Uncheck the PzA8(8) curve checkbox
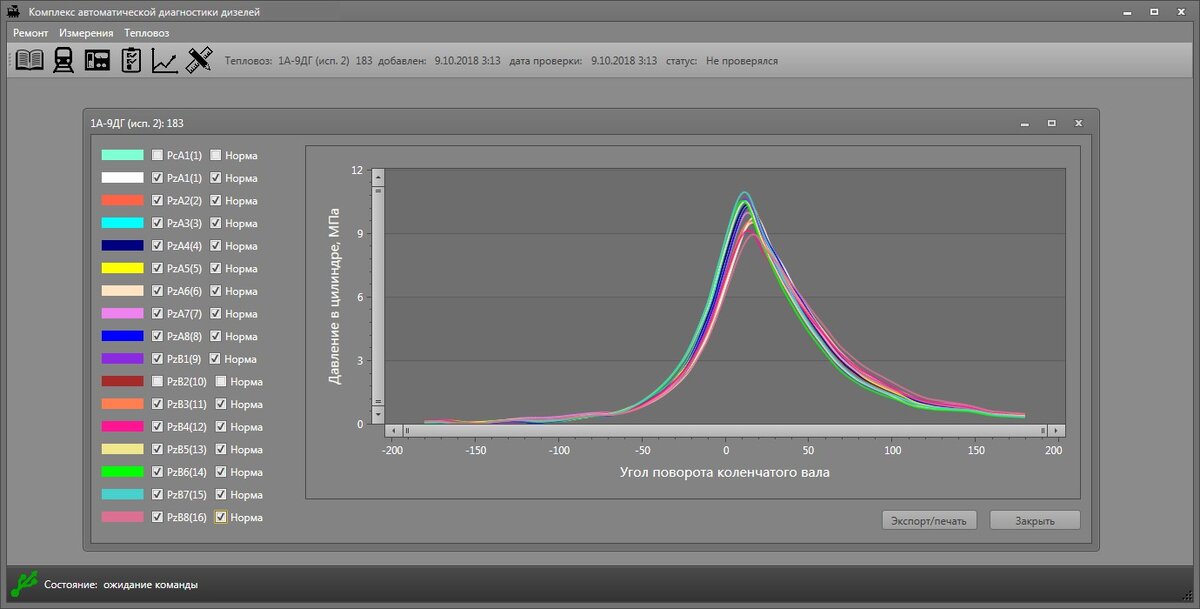The width and height of the screenshot is (1200, 609). (x=157, y=336)
